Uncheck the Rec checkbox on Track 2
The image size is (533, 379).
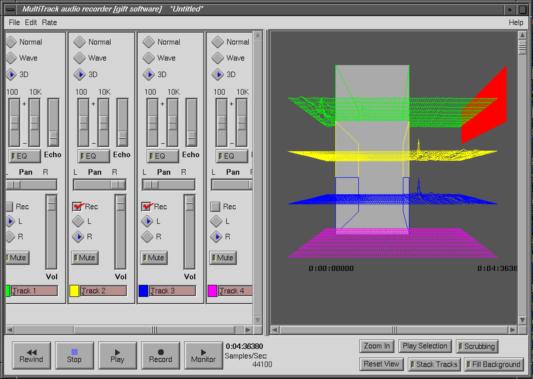pyautogui.click(x=78, y=206)
